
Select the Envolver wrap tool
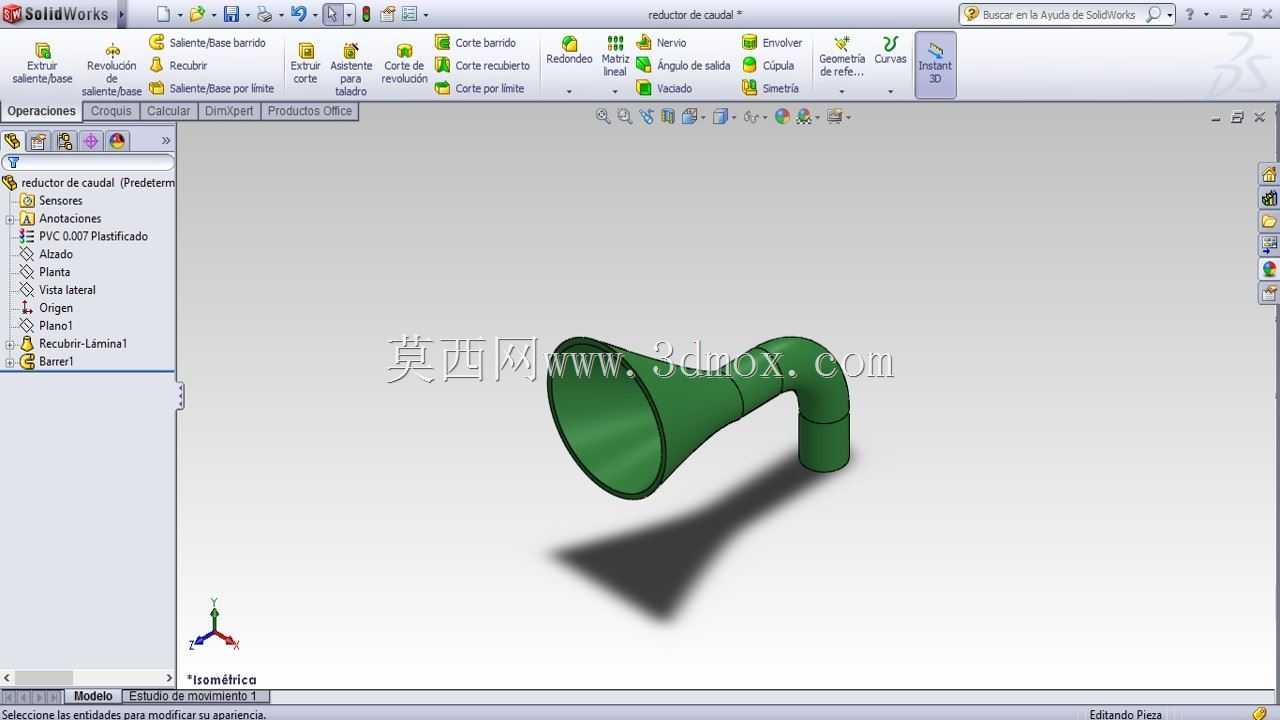pos(772,43)
